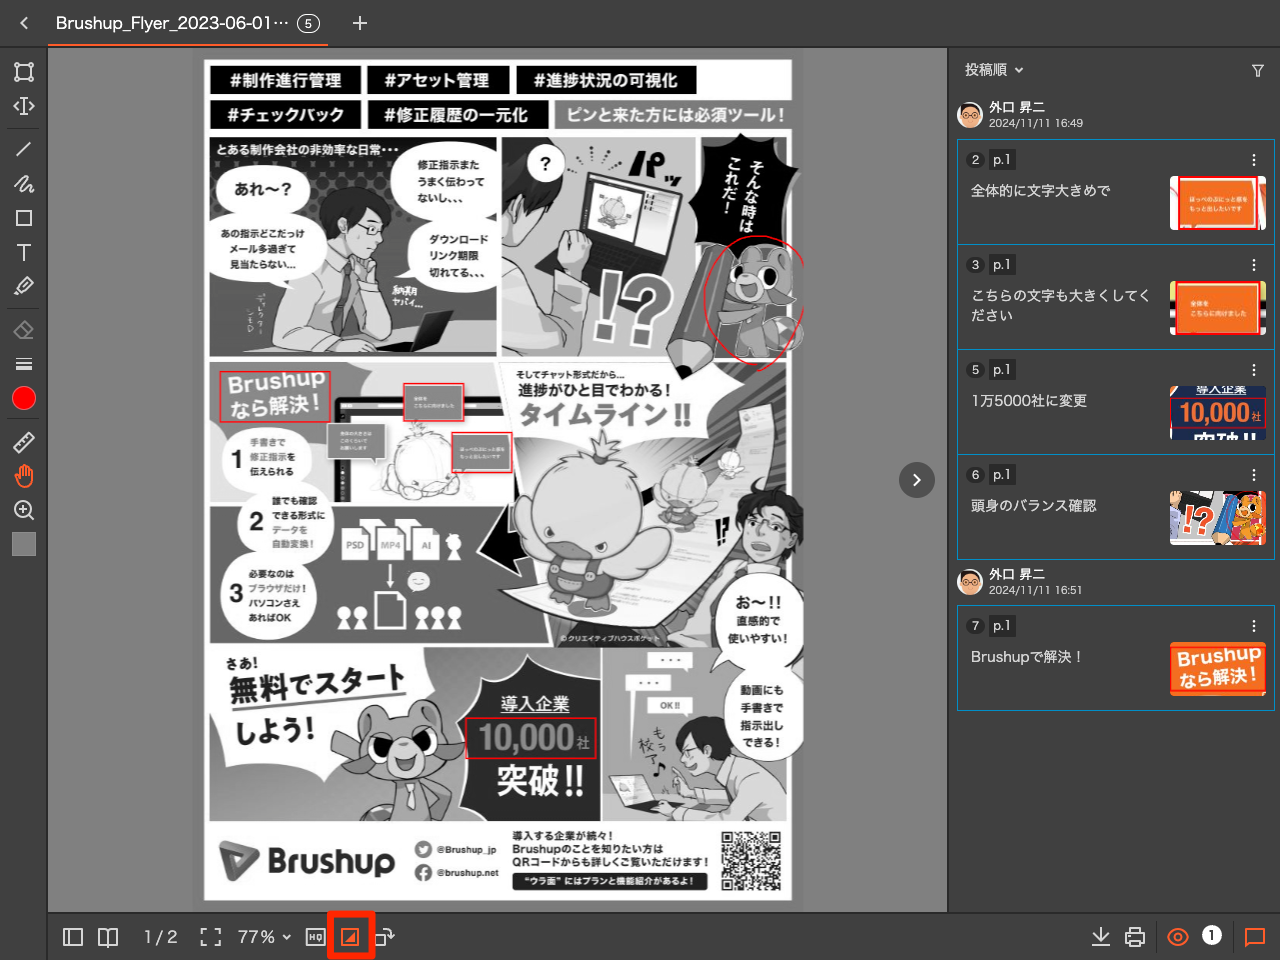Select the comment こちらの文字も大きくしてください
1280x960 pixels.
tap(1060, 305)
